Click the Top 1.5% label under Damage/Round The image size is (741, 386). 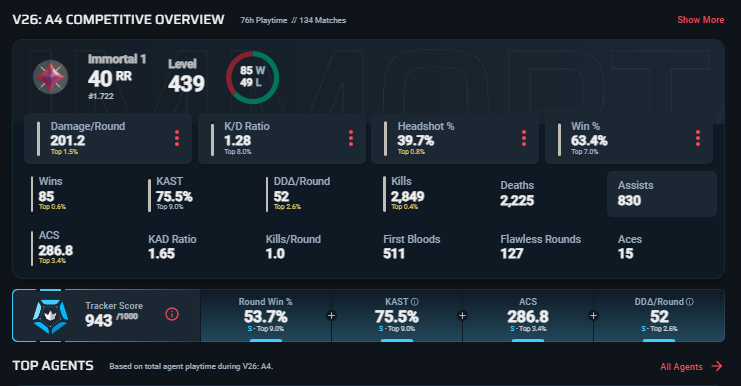[x=64, y=152]
